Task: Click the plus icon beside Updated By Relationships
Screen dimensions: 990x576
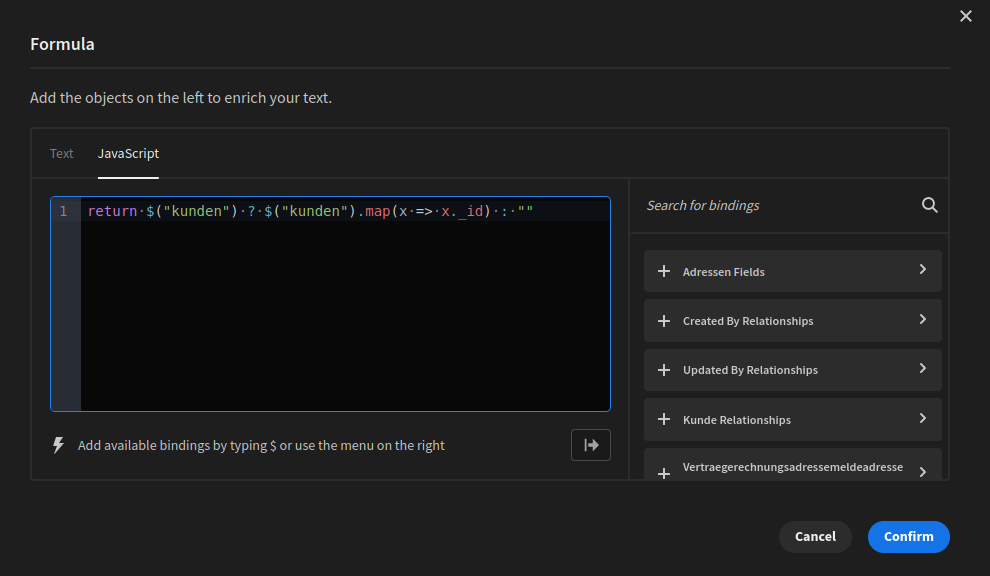Action: [664, 370]
